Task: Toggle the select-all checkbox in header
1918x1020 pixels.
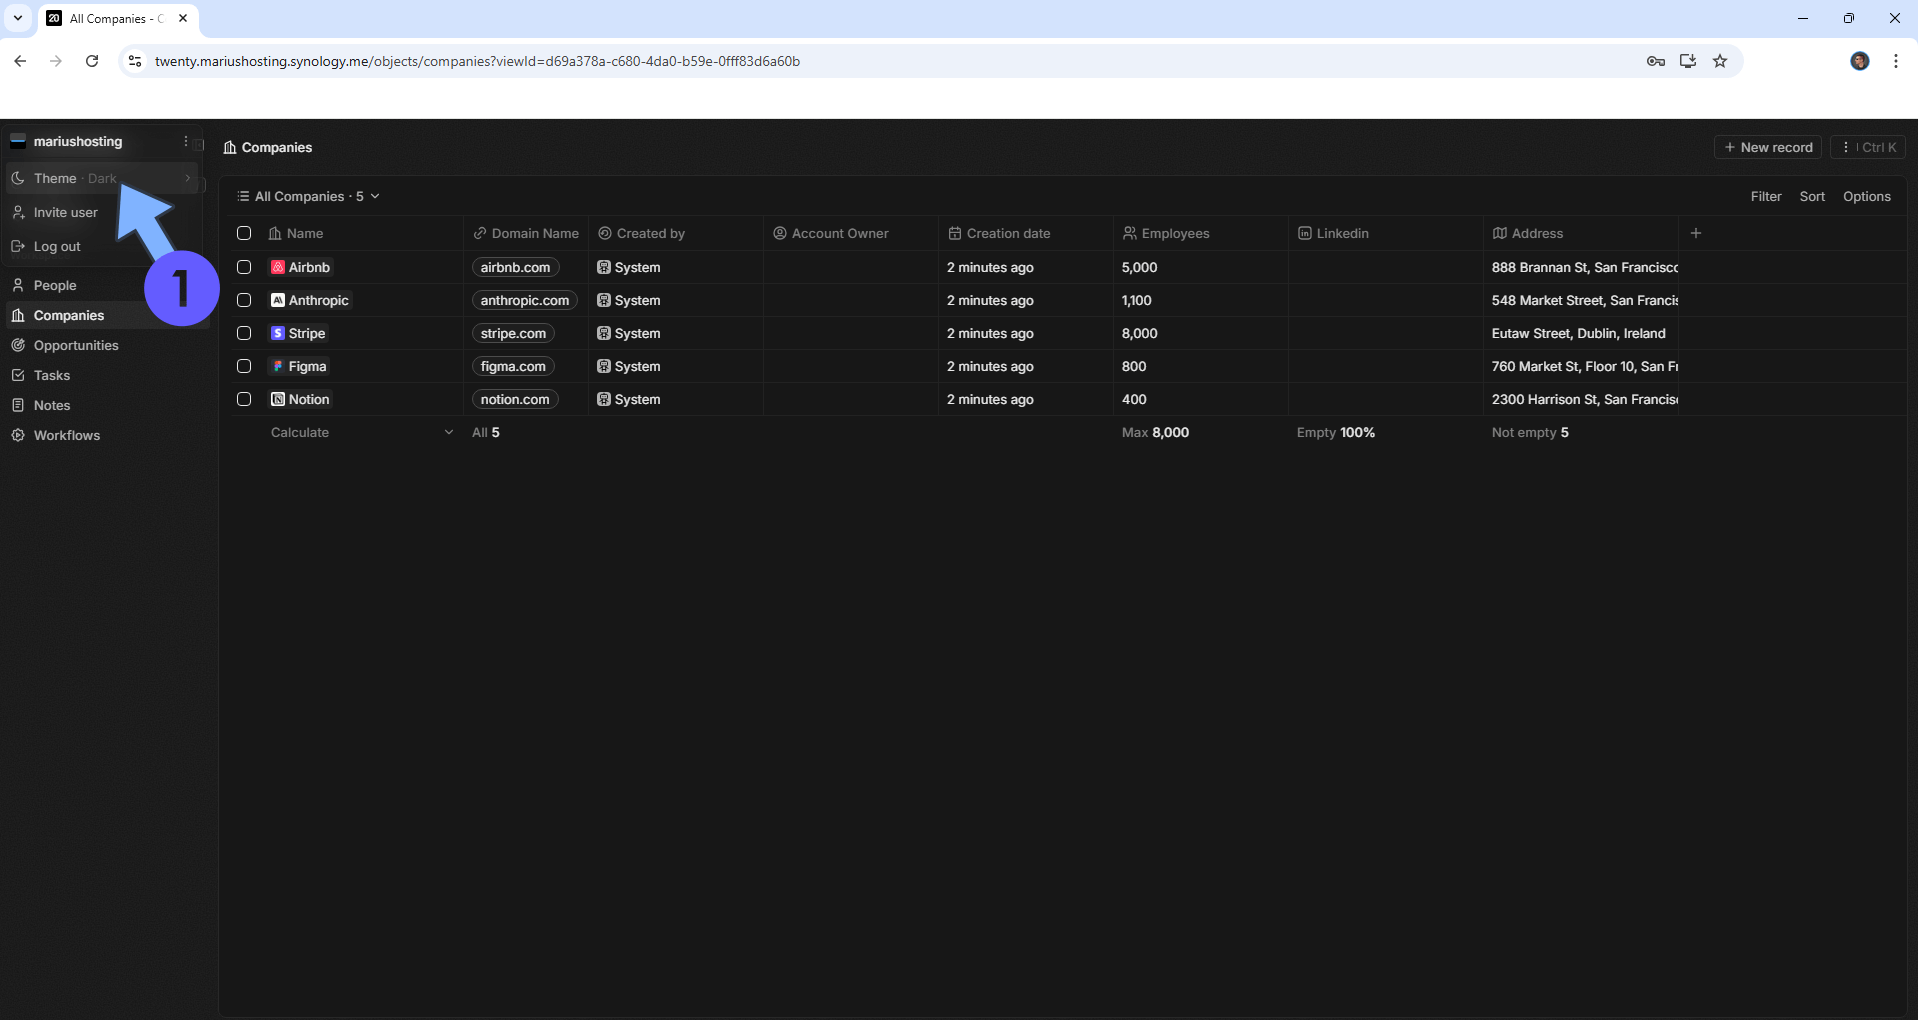Action: click(244, 233)
